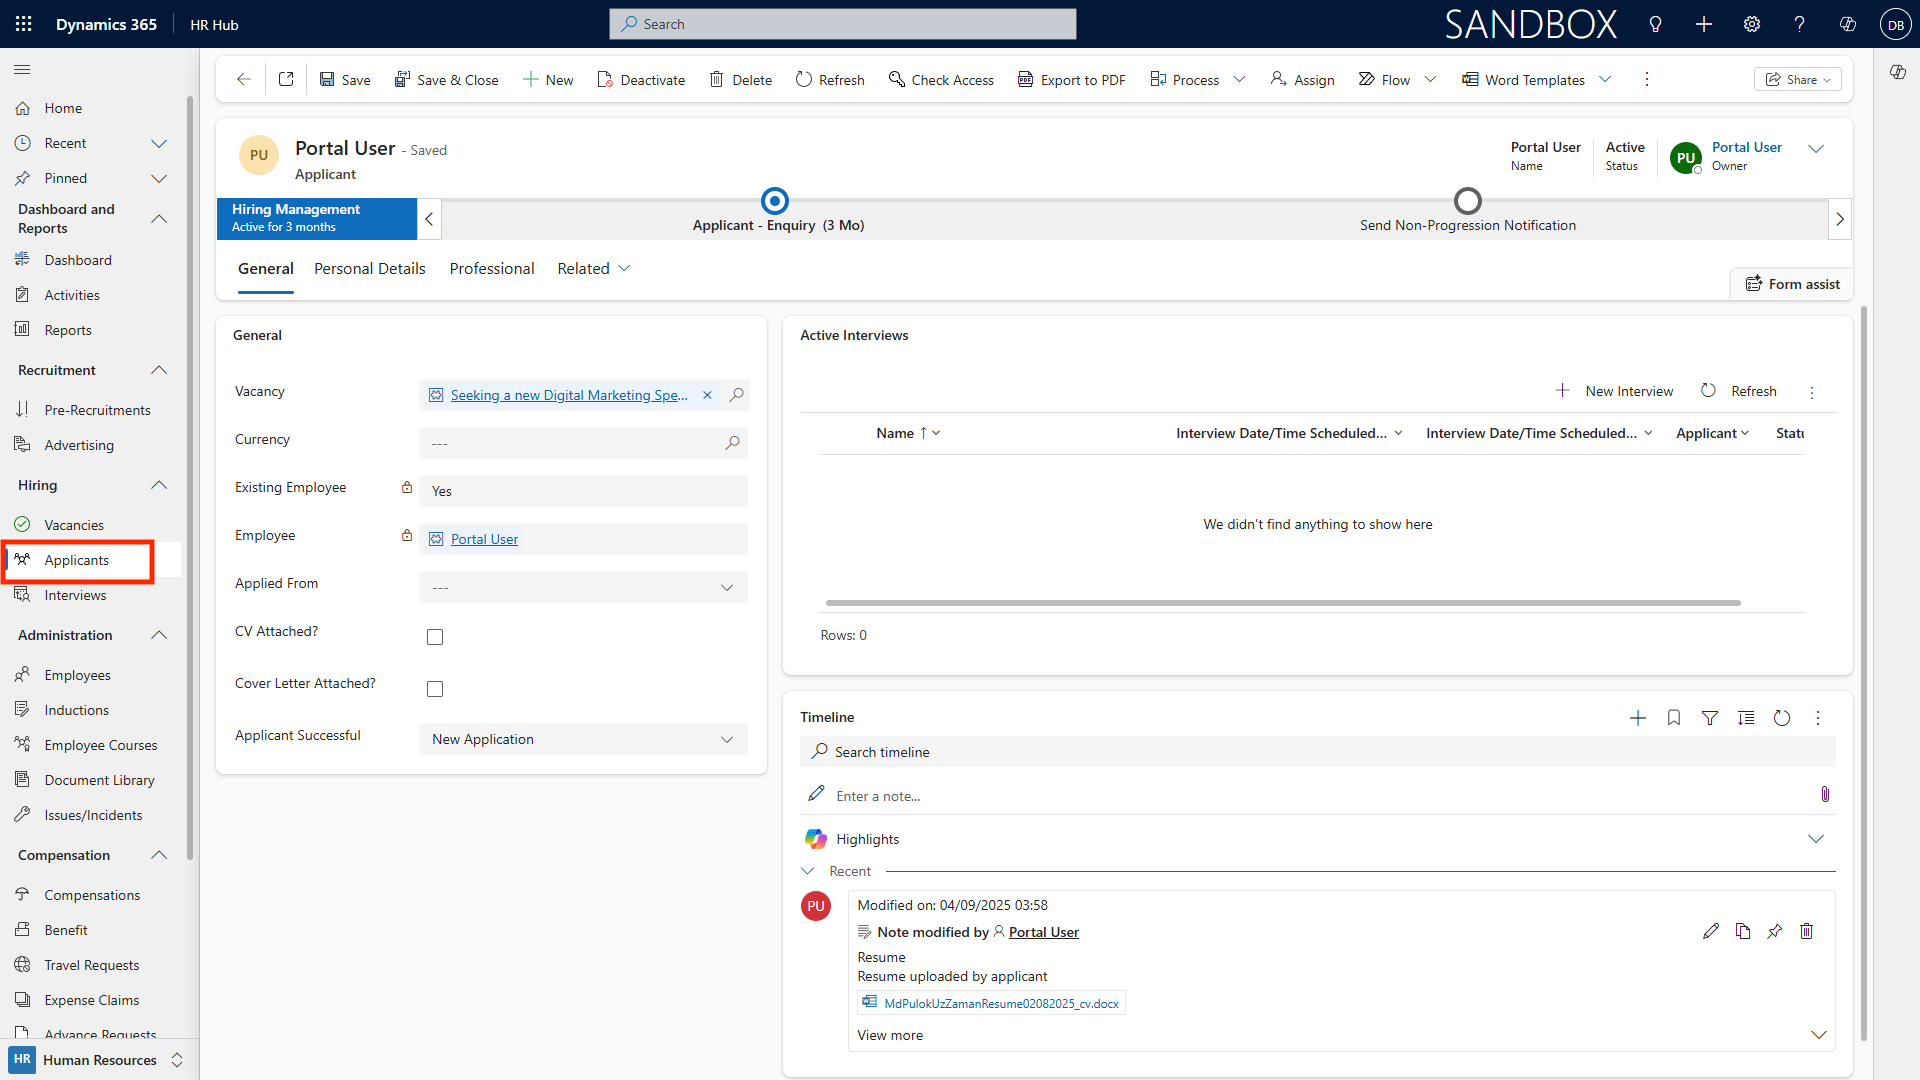Tick the Cover Letter Attached checkbox

(x=435, y=689)
